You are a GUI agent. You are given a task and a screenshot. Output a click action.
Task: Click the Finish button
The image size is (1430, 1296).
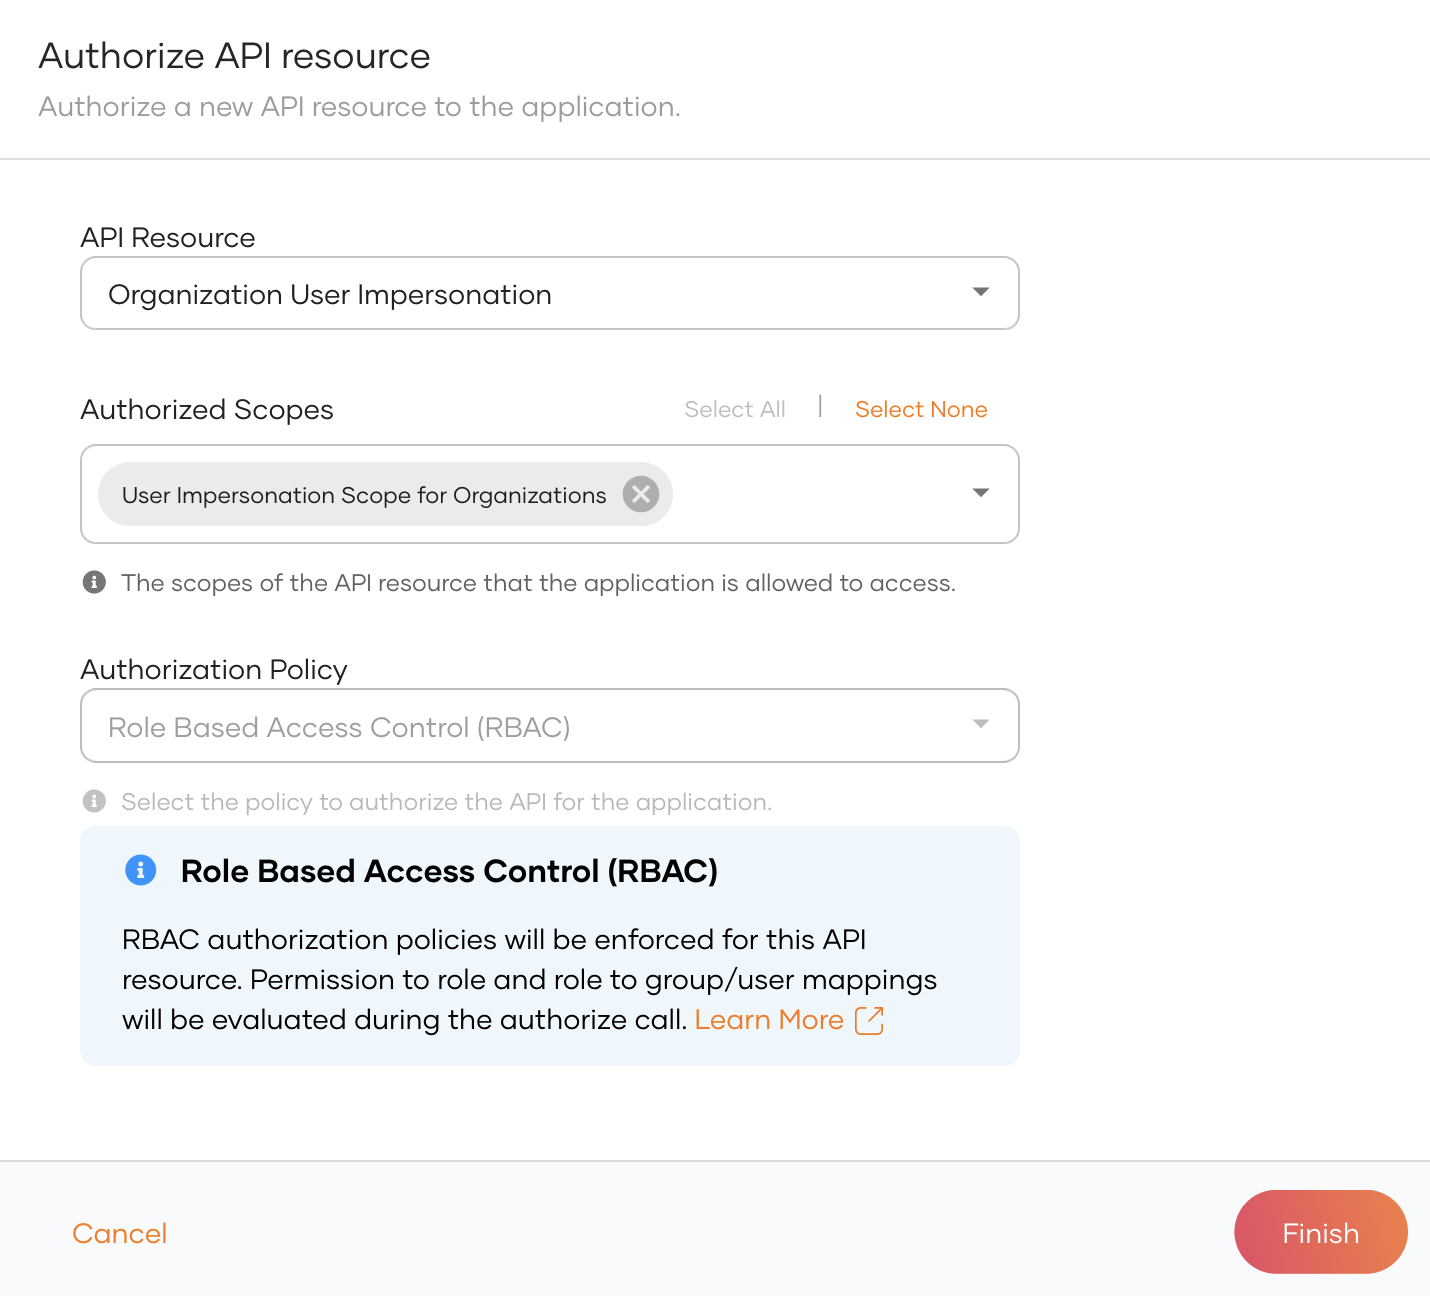coord(1321,1232)
